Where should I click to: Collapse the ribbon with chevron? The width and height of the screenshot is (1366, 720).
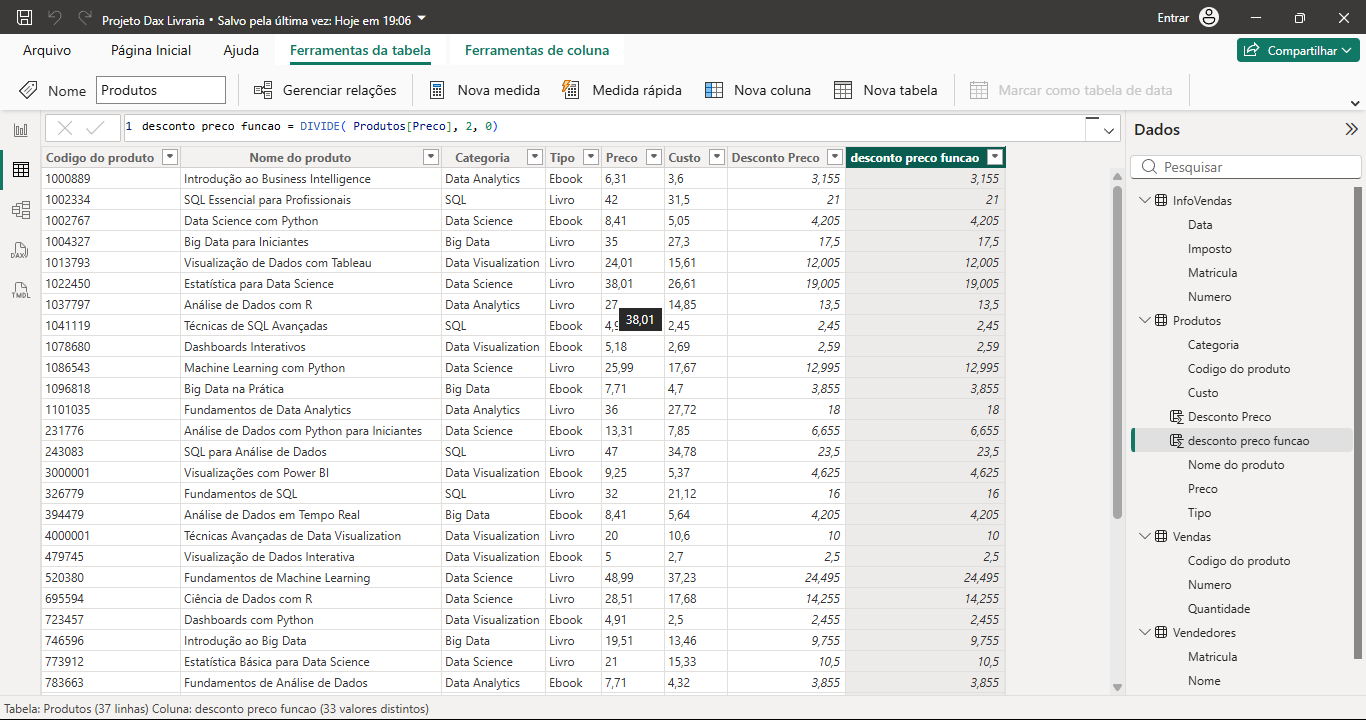click(x=1355, y=103)
